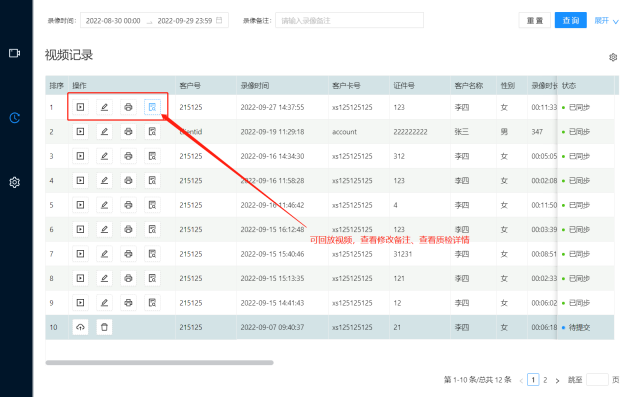Open the history clock sidebar icon

point(14,118)
